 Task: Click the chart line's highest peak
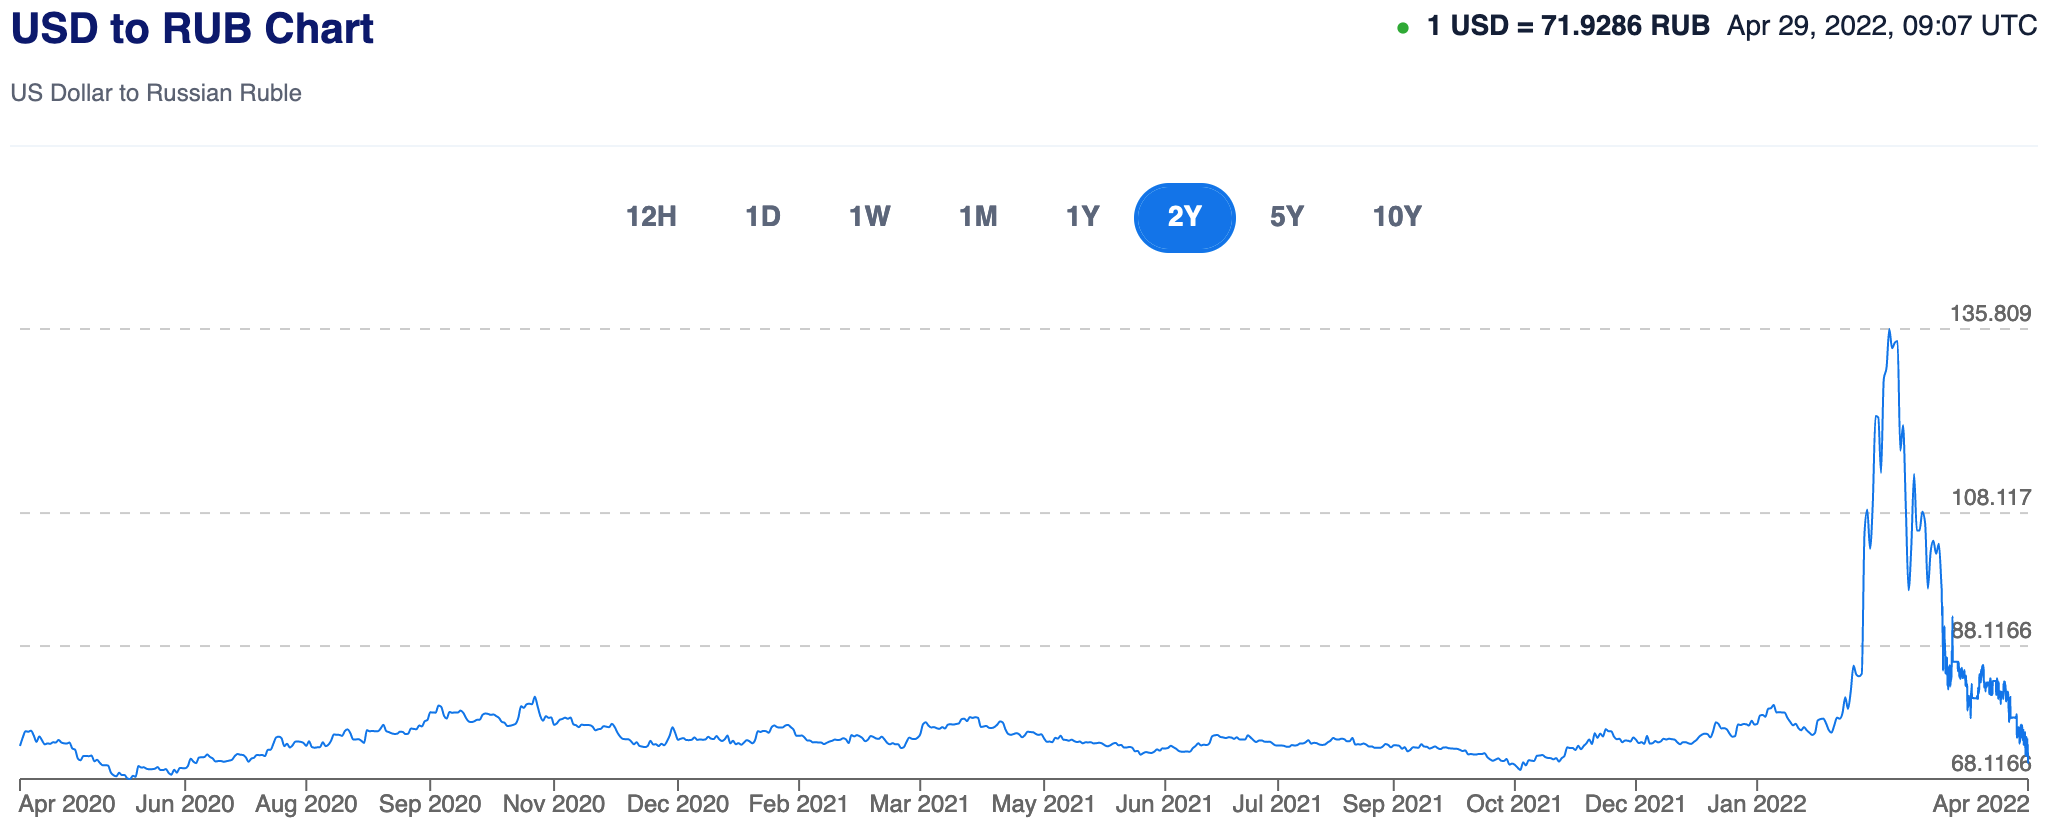(x=1888, y=330)
